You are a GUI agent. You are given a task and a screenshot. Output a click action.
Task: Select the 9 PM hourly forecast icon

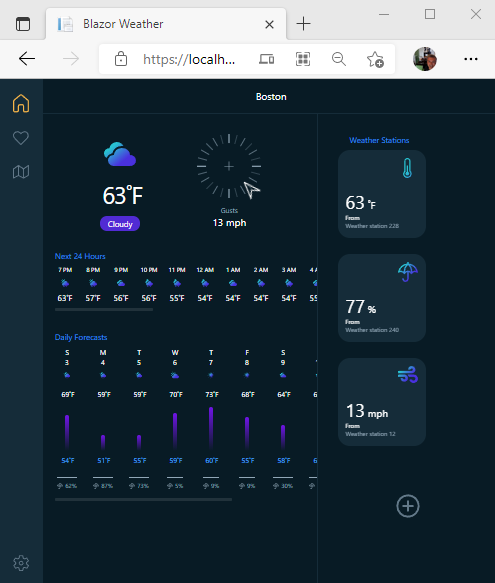pyautogui.click(x=121, y=283)
